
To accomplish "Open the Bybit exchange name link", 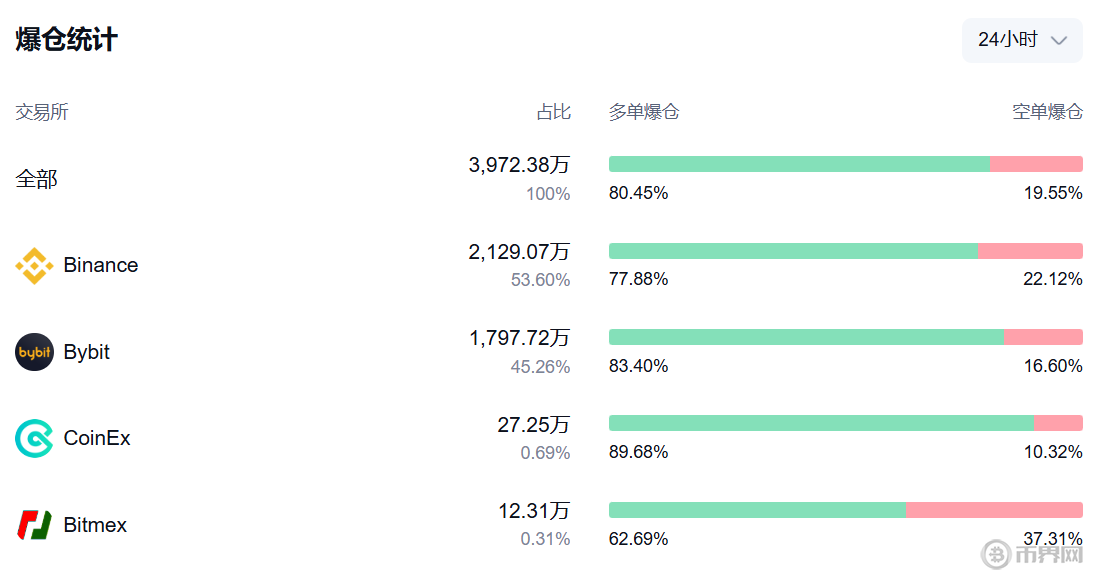I will (x=87, y=352).
